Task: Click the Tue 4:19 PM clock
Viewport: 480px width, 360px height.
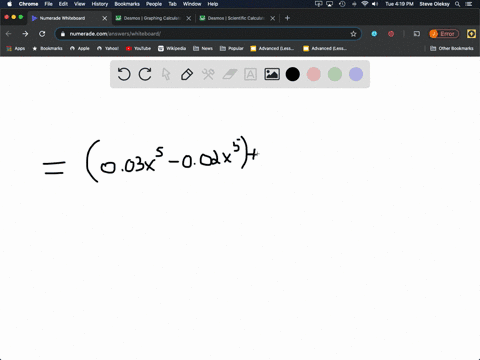Action: pyautogui.click(x=399, y=4)
